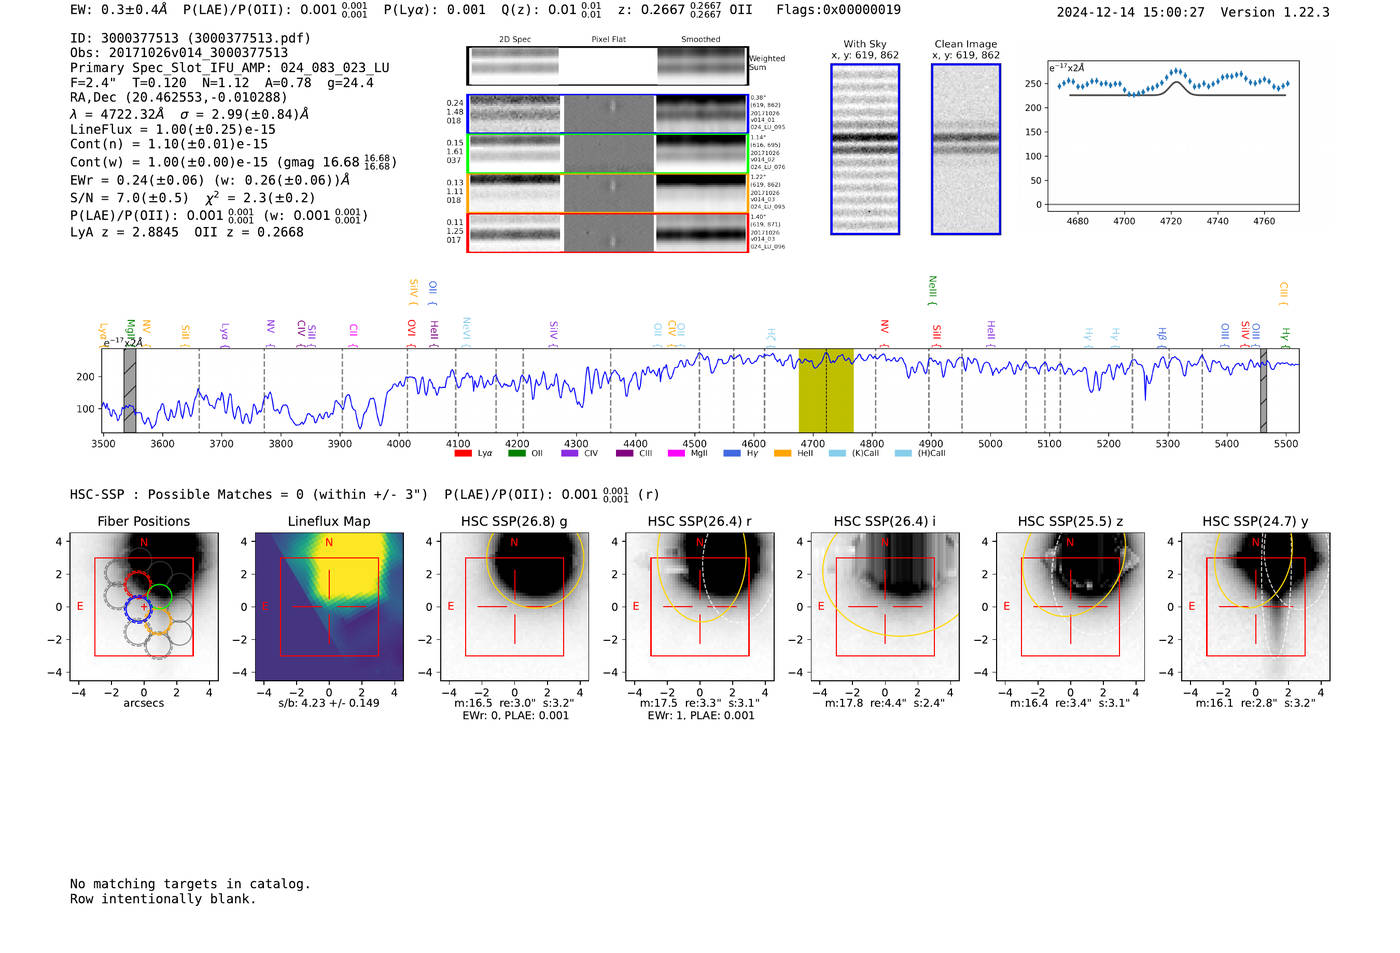Click the F=2.4" T=0.120 parameters line

pyautogui.click(x=222, y=83)
